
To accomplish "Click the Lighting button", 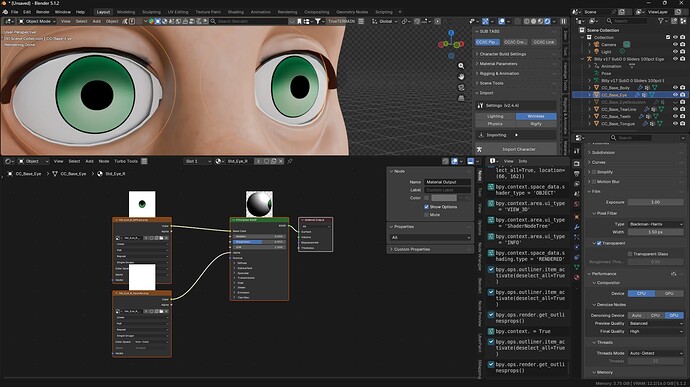I will click(x=495, y=116).
